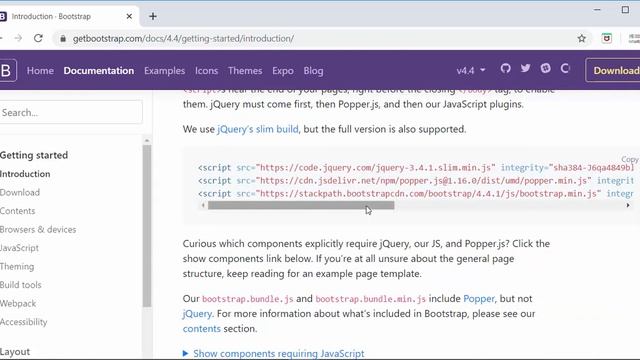The image size is (640, 360).
Task: Bookmark this page with the star icon
Action: click(582, 38)
